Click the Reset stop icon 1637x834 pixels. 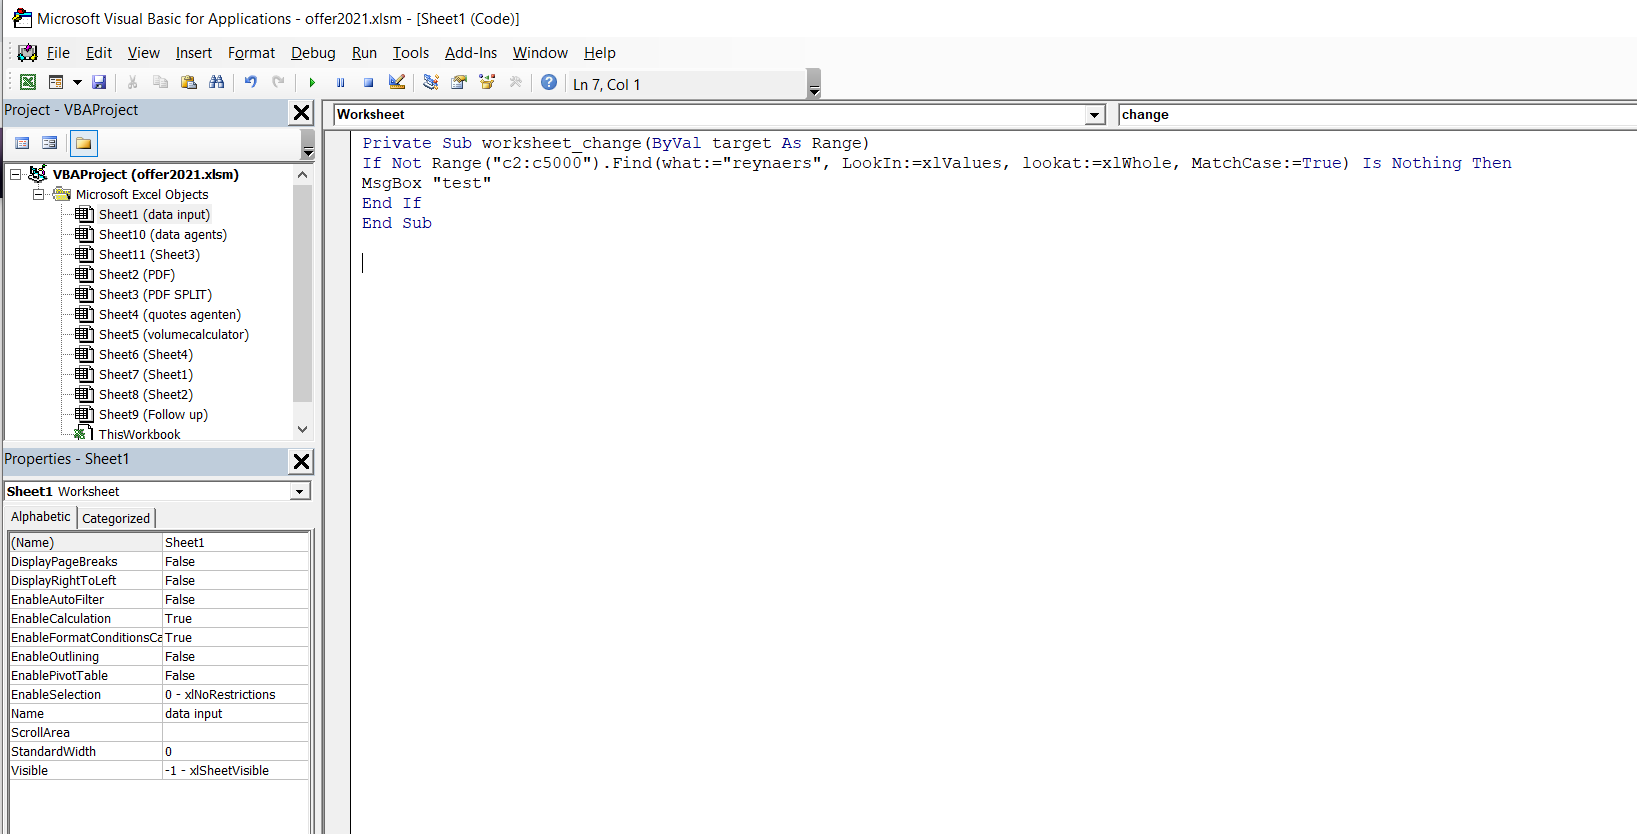click(x=368, y=82)
